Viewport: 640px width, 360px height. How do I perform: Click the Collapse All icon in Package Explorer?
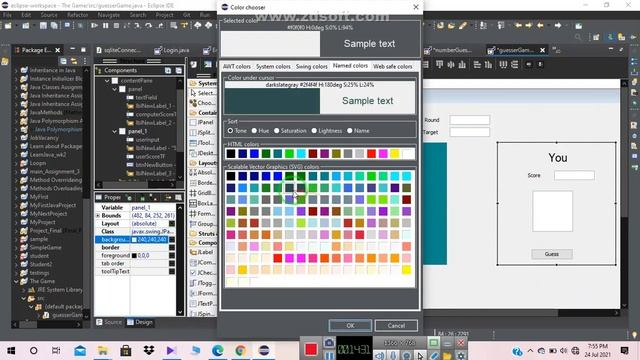point(63,61)
